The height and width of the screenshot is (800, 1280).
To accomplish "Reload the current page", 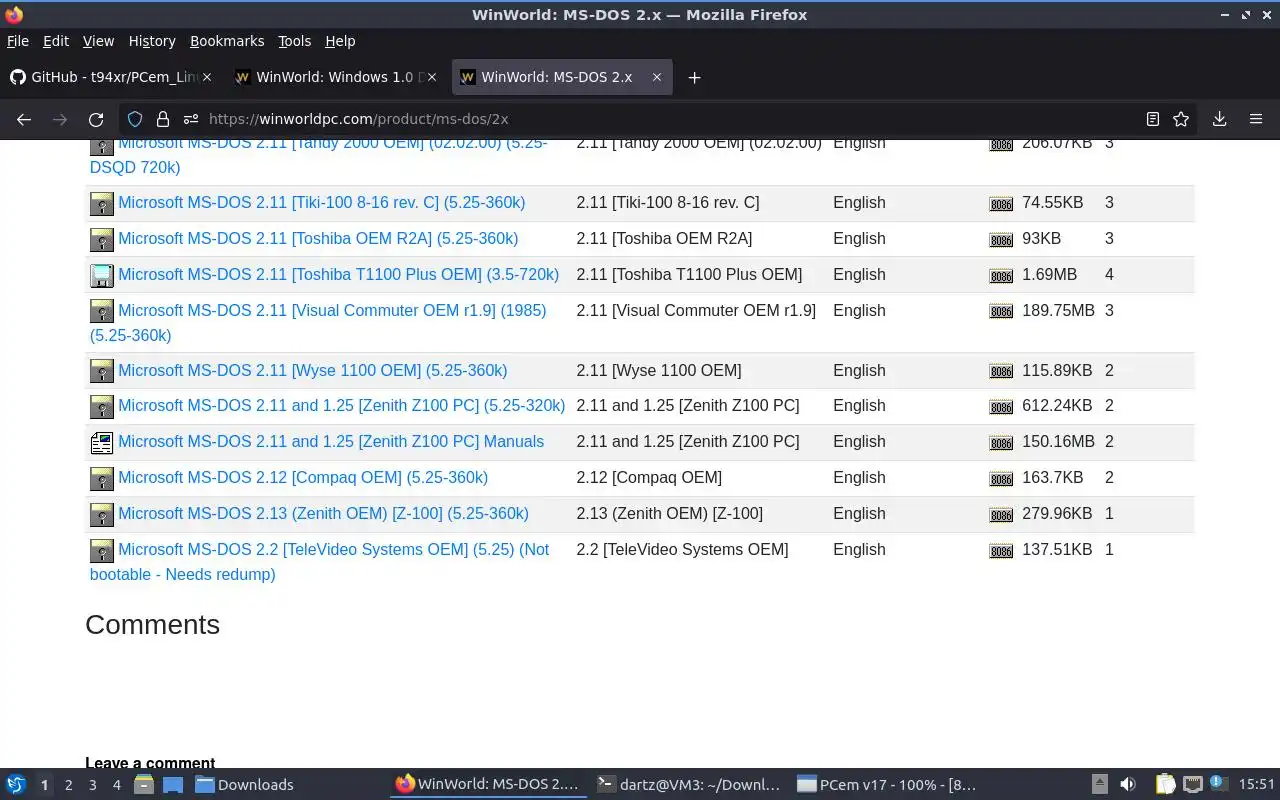I will coord(96,119).
